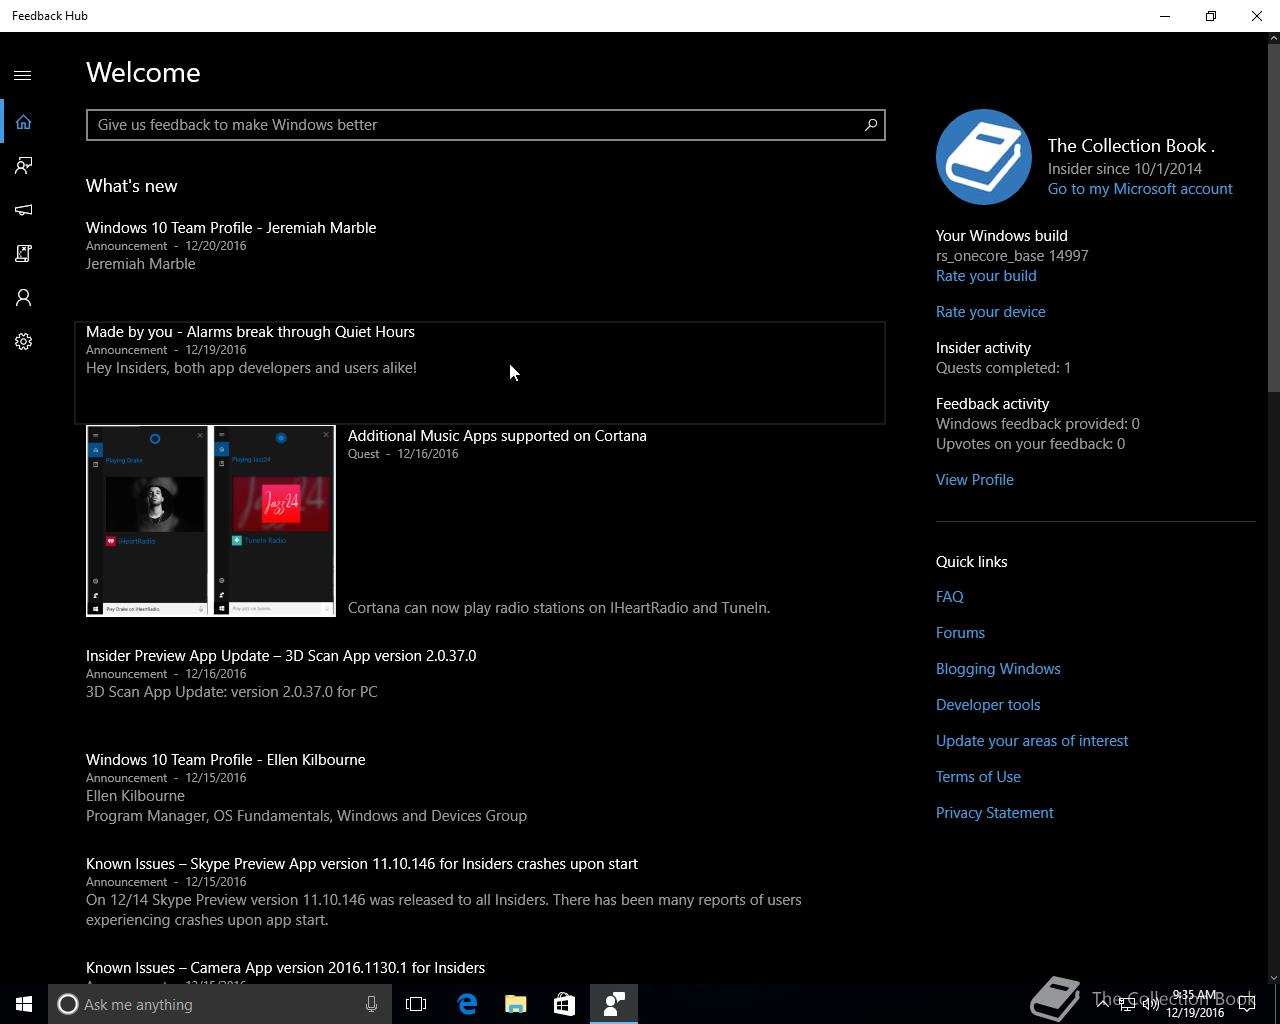Image resolution: width=1280 pixels, height=1024 pixels.
Task: Launch Microsoft Edge from the taskbar
Action: [x=467, y=1004]
